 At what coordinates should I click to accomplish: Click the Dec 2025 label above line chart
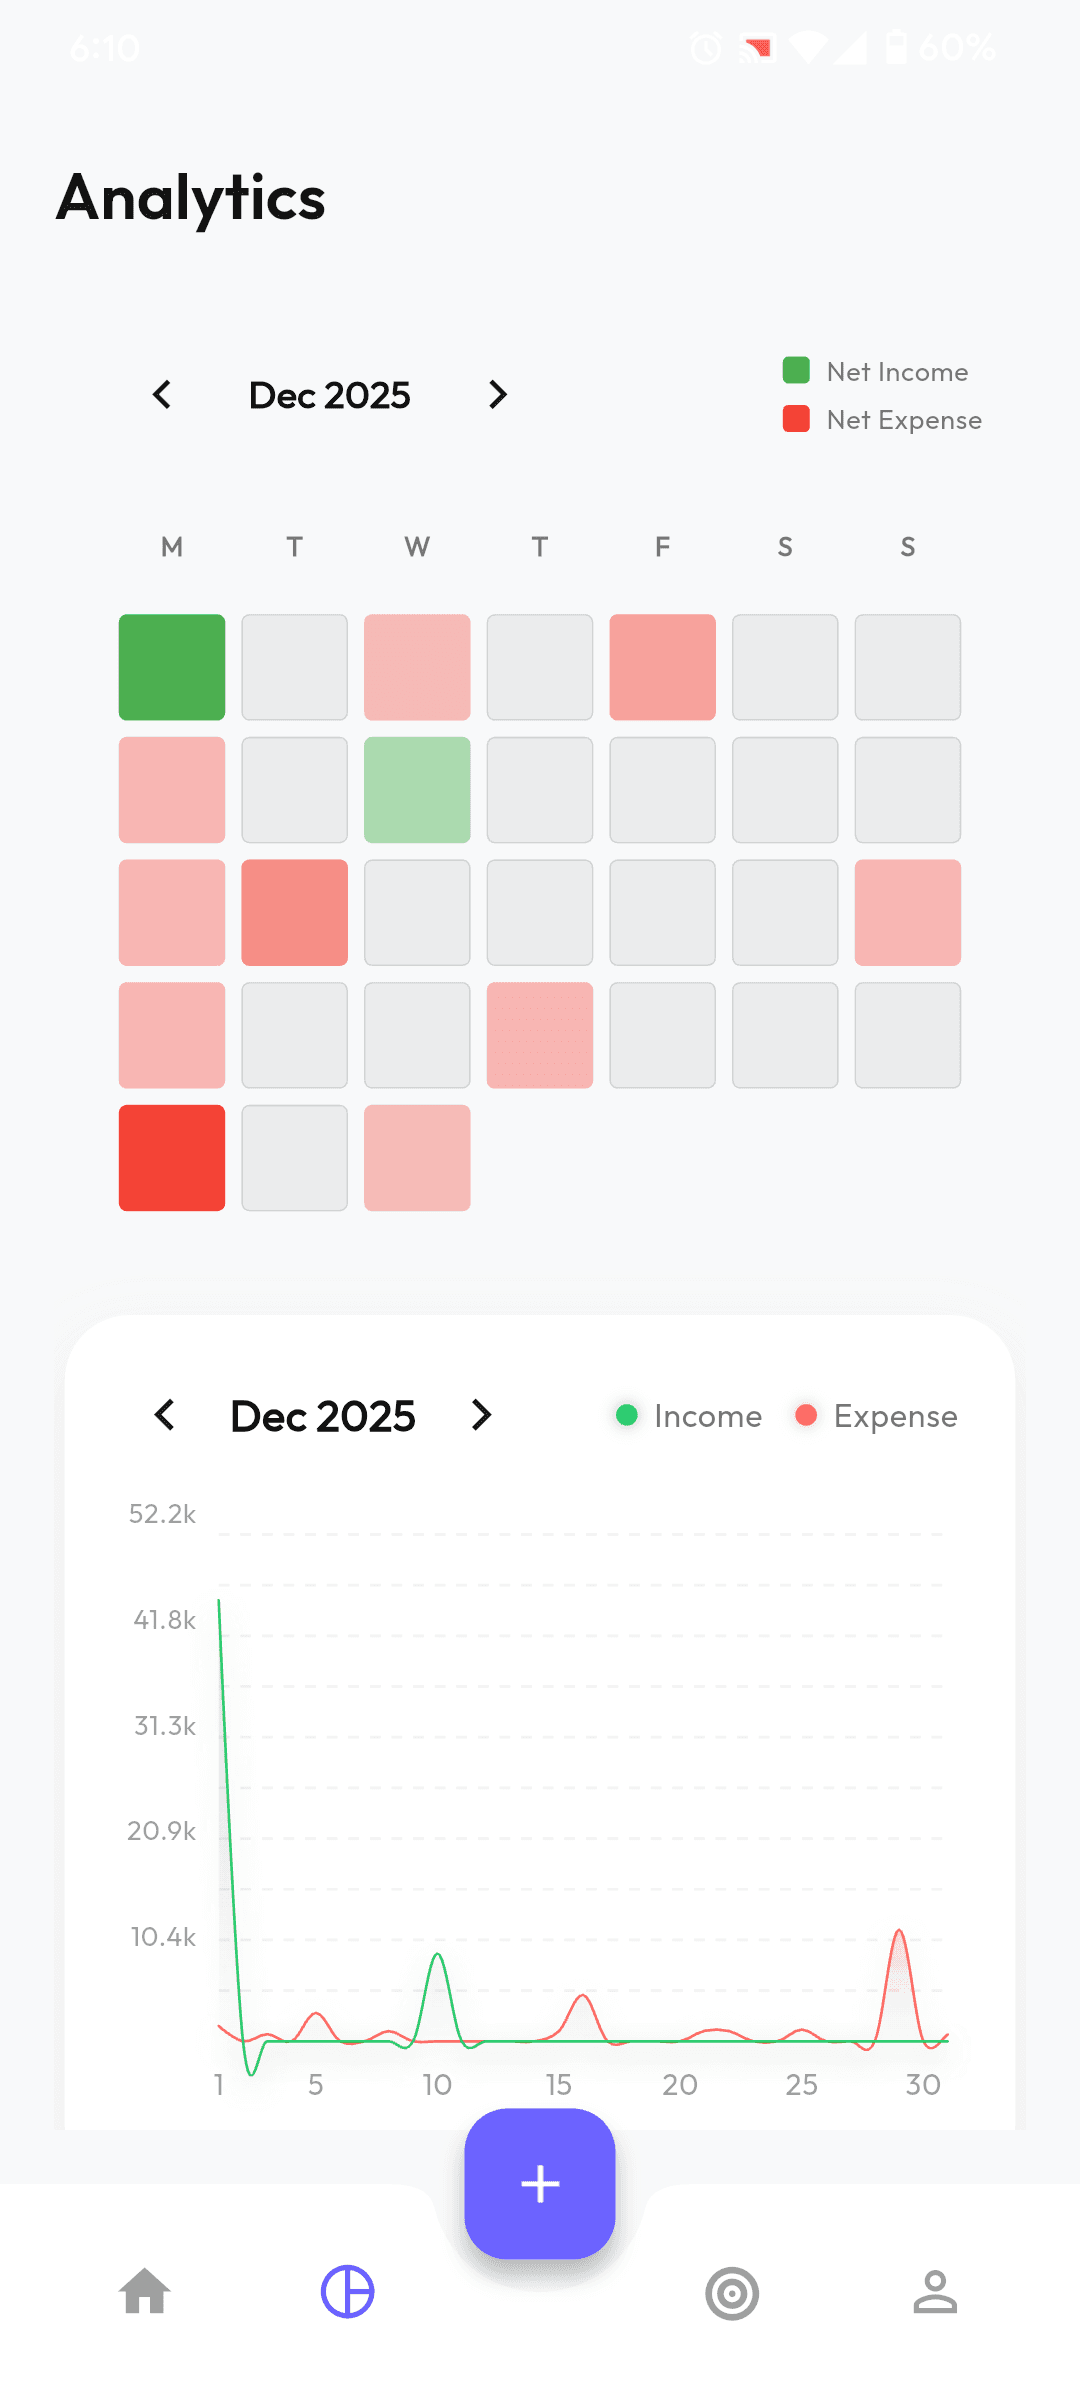point(322,1416)
